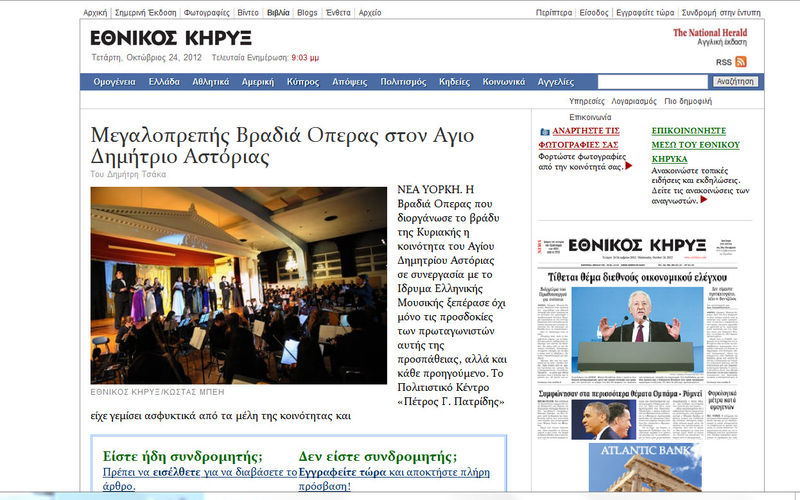Click the ΕΘΝΙΚΟΣ ΚΗΡΥΞ site logo

click(171, 38)
